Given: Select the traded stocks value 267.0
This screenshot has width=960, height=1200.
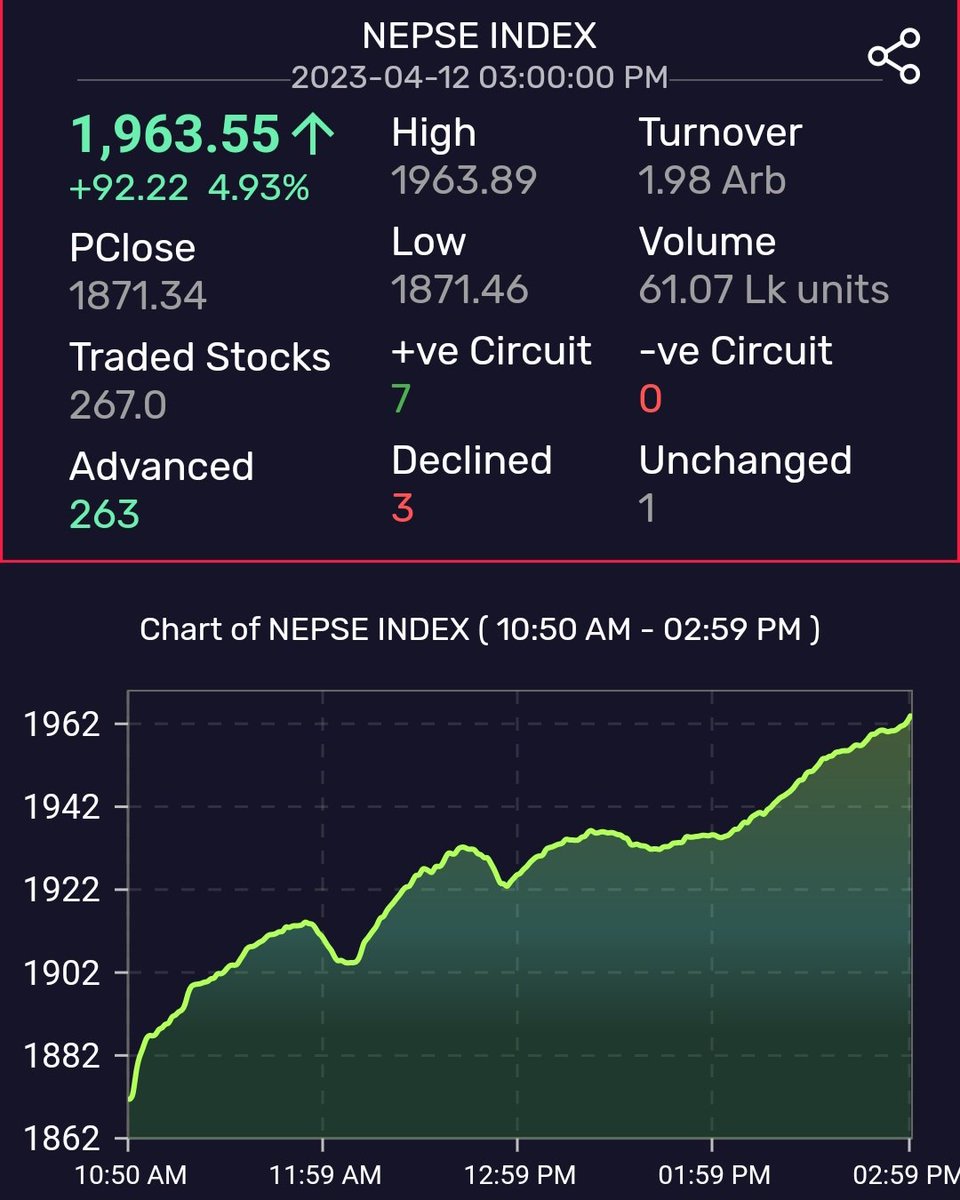Looking at the screenshot, I should tap(118, 405).
